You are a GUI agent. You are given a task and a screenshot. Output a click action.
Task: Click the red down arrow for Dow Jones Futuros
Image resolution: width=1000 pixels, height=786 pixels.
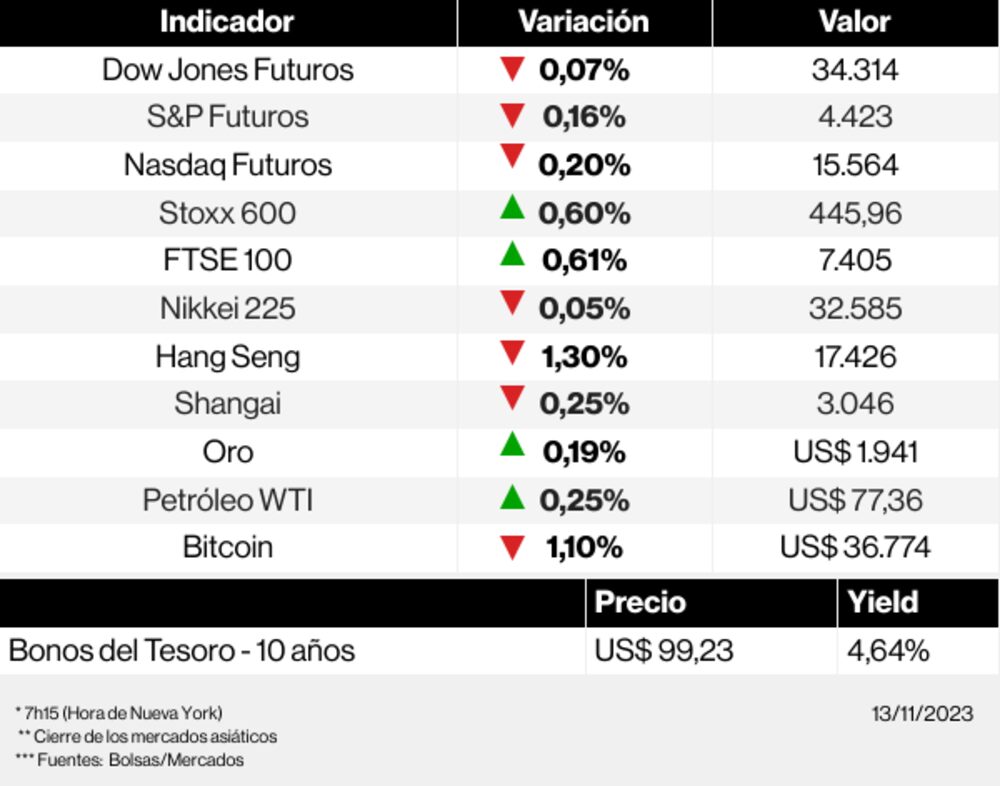[x=513, y=69]
